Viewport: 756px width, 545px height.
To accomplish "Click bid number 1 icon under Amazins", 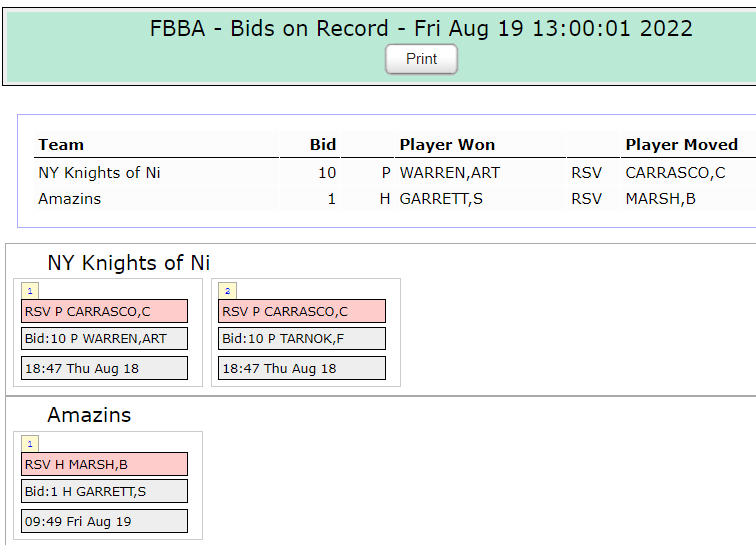I will click(30, 444).
